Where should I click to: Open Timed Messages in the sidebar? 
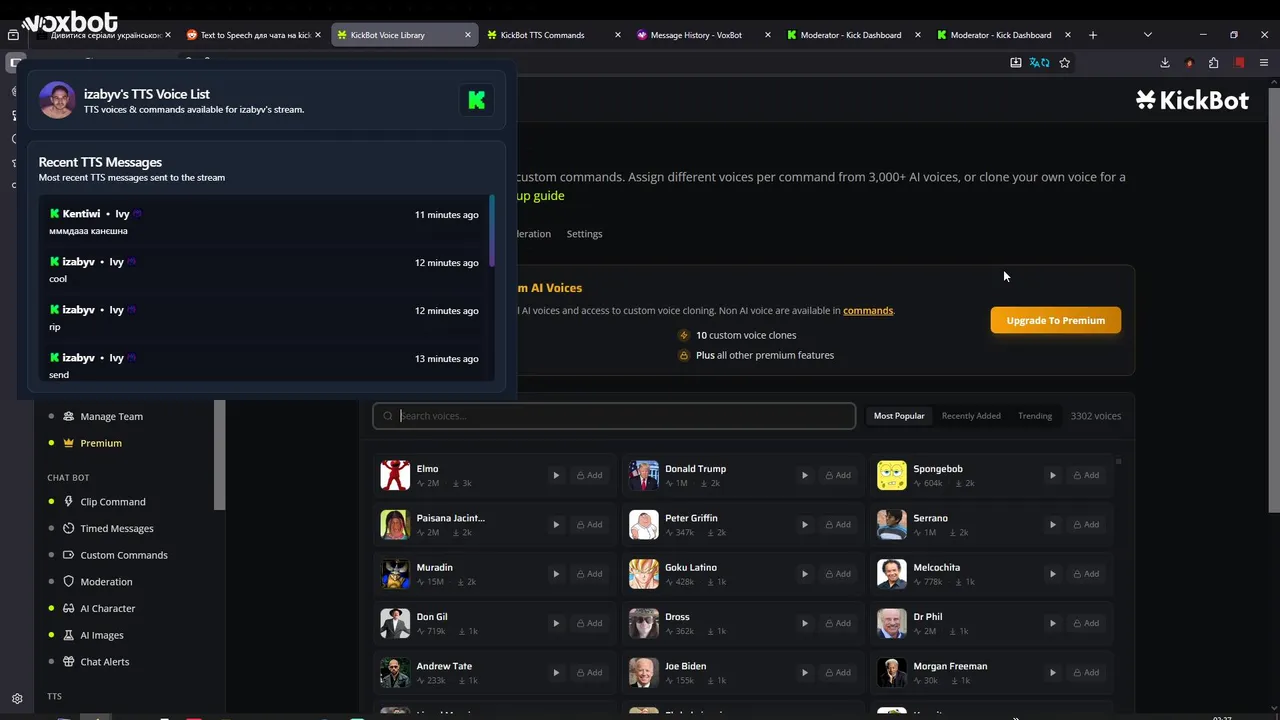point(117,528)
